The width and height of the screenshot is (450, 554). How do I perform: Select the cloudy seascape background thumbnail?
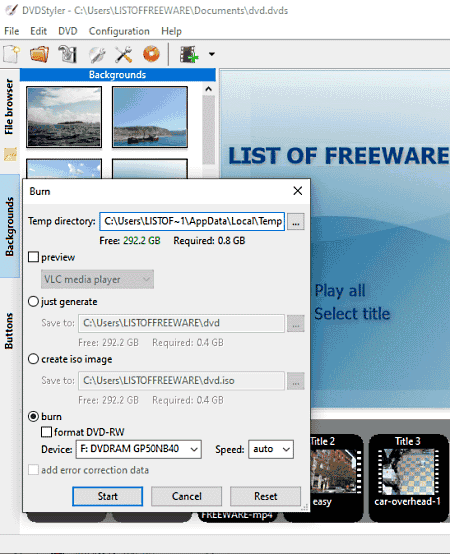(x=64, y=117)
